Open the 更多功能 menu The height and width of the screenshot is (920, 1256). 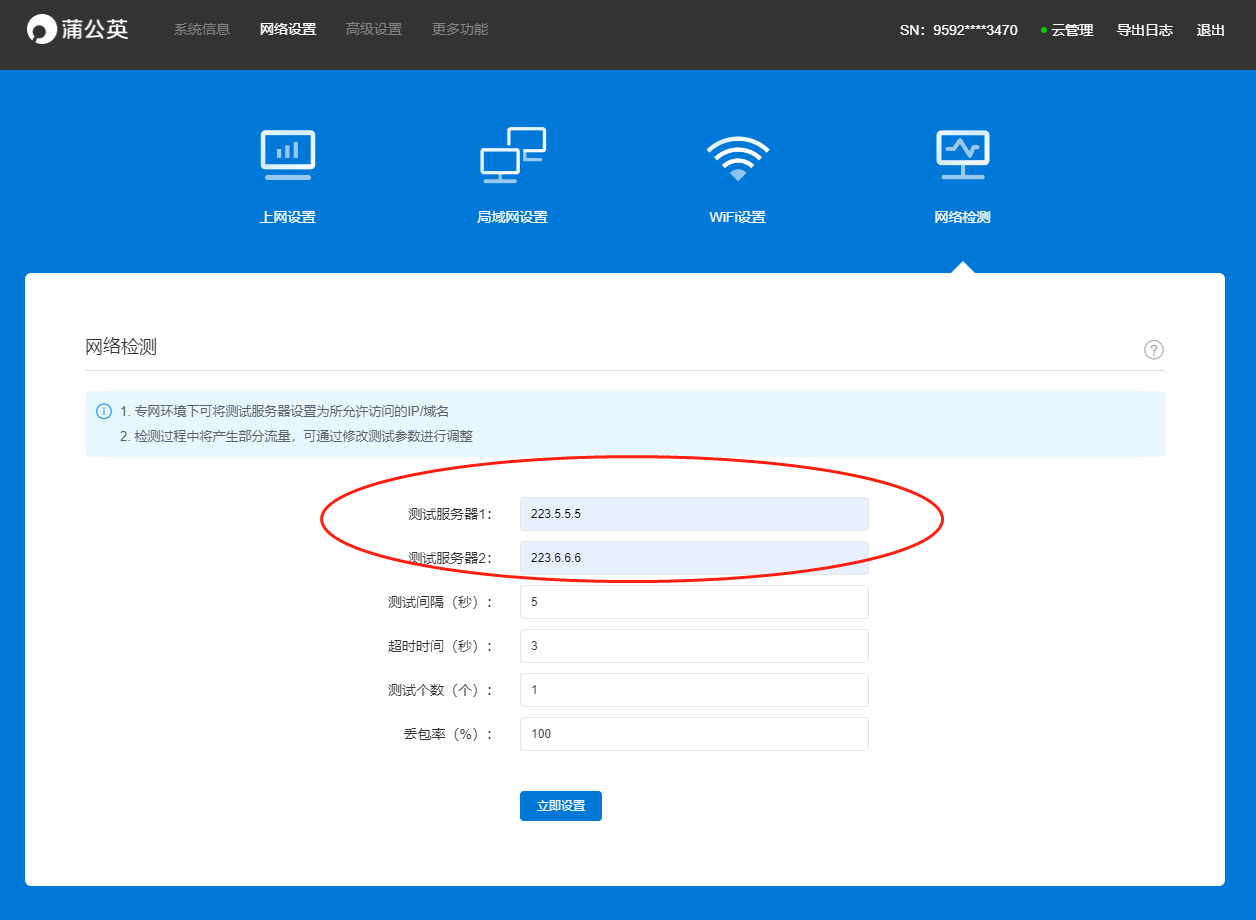pos(460,30)
